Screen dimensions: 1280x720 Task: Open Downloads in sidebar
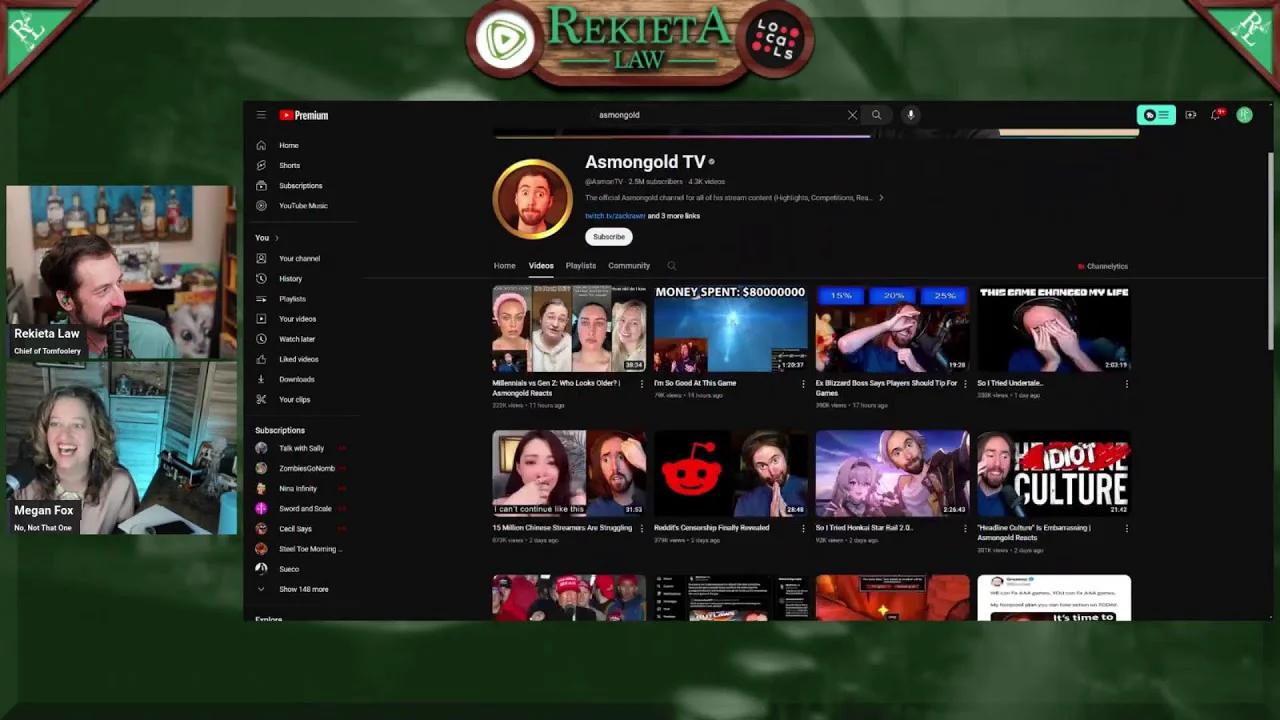tap(296, 379)
